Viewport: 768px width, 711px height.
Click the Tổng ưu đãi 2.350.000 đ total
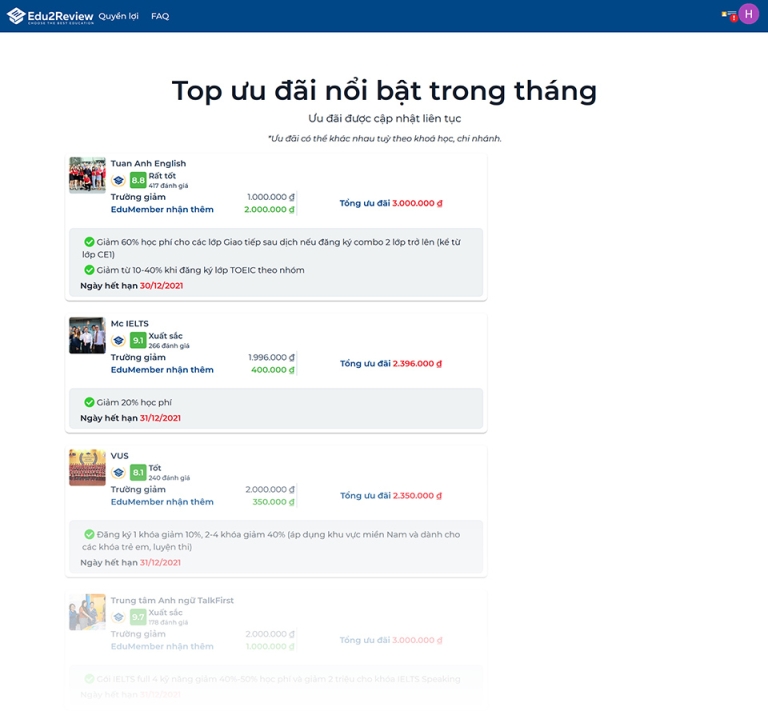[391, 496]
